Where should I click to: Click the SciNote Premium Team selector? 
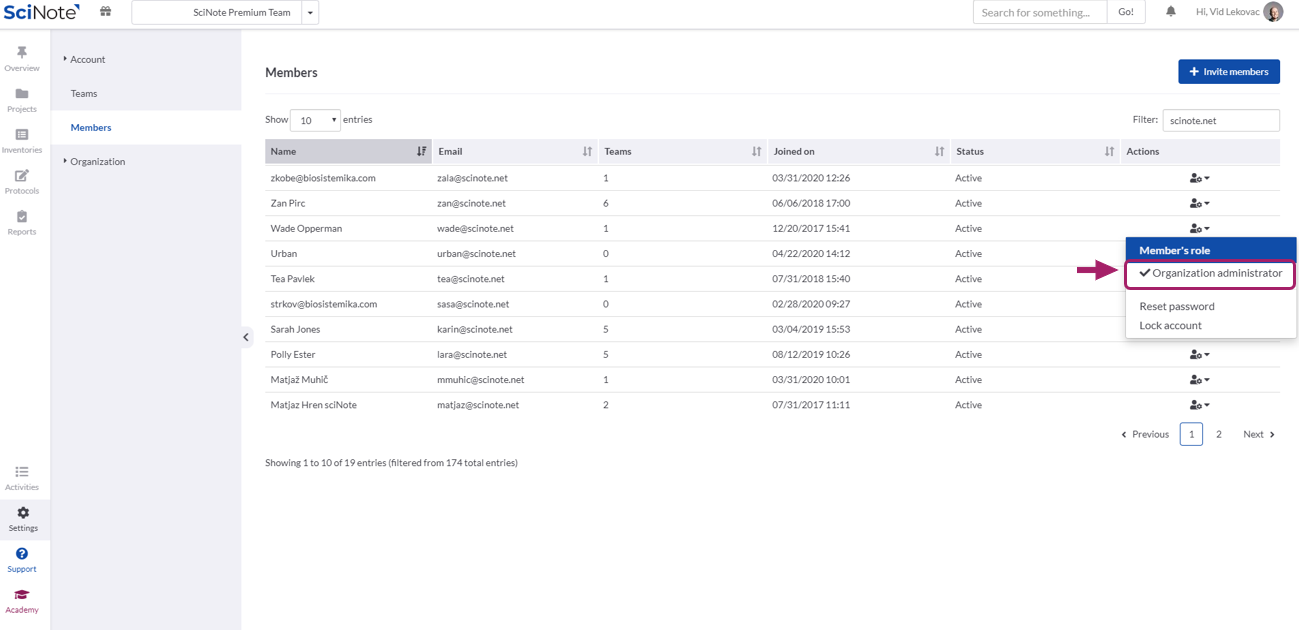(217, 13)
